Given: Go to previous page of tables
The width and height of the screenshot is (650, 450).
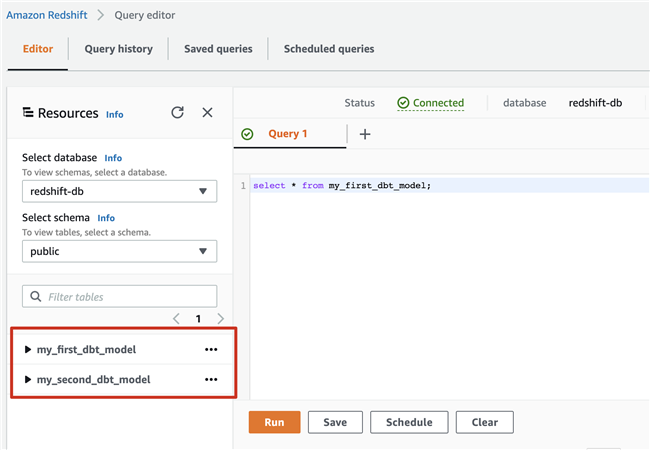Looking at the screenshot, I should (x=176, y=319).
